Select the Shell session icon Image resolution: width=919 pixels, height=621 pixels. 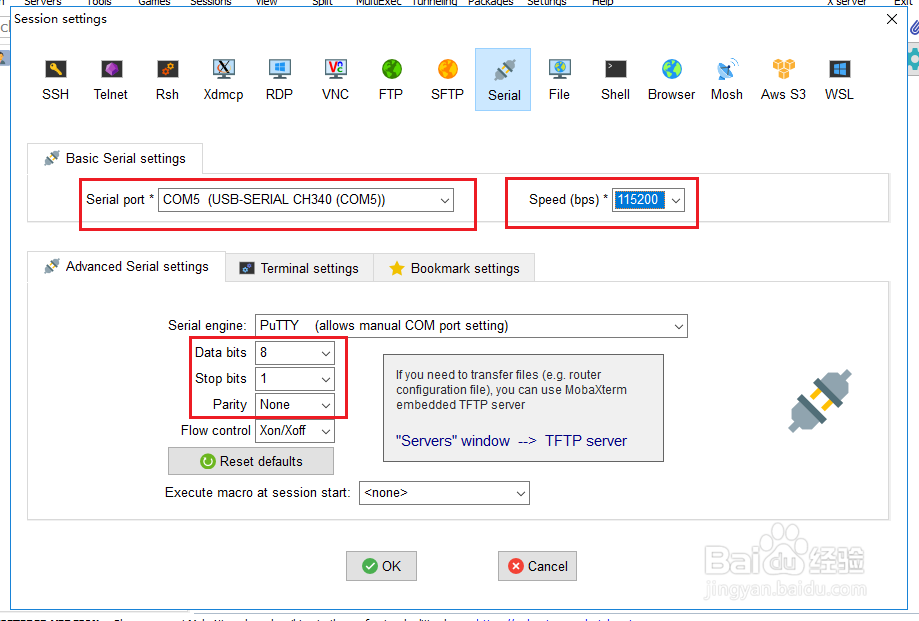[615, 80]
